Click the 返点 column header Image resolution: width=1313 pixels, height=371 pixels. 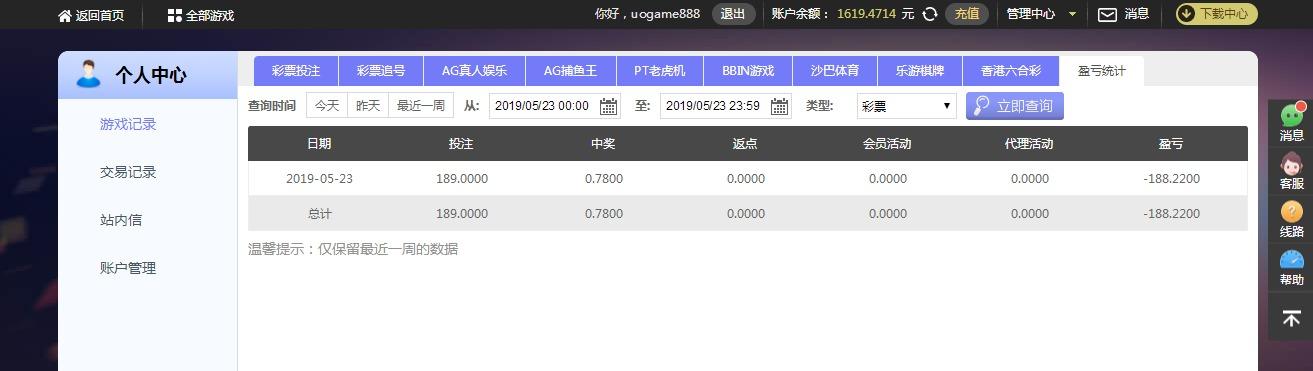click(745, 144)
